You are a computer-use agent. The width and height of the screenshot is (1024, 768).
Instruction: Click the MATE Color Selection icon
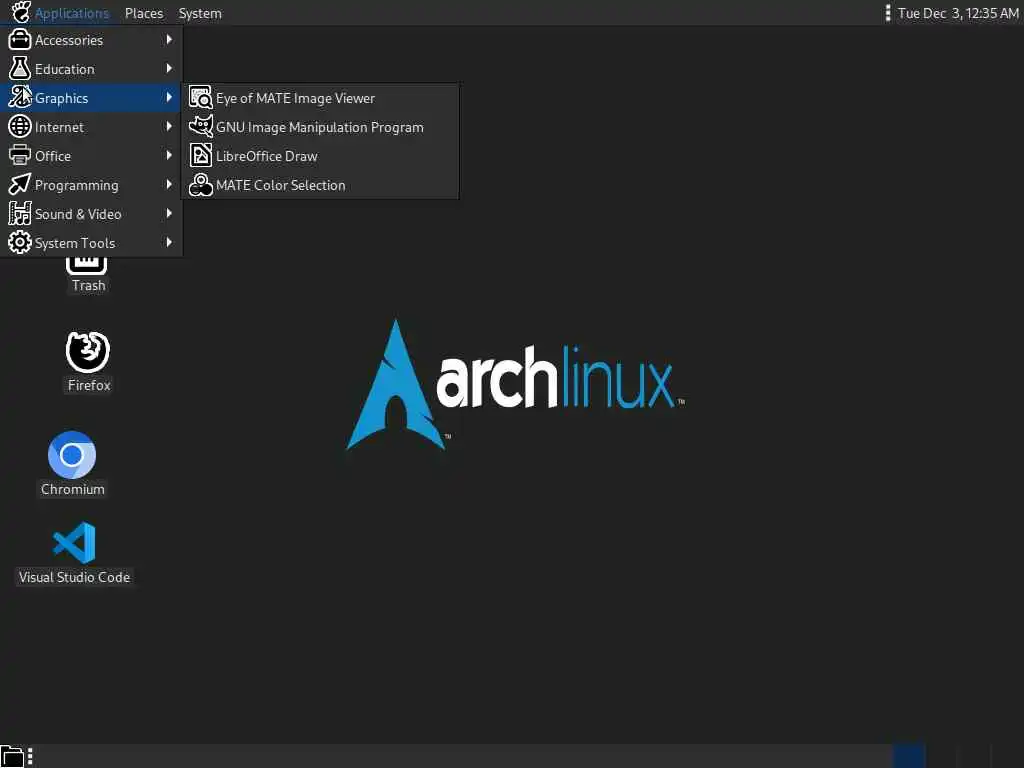[x=200, y=185]
